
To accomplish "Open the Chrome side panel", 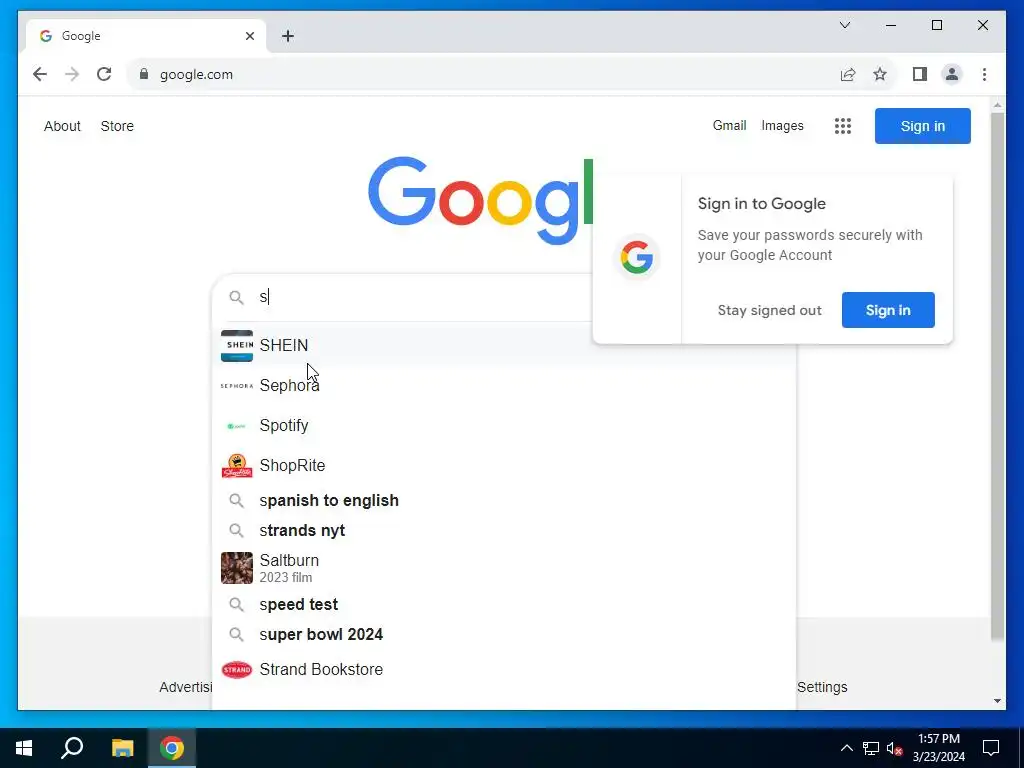I will coord(920,74).
